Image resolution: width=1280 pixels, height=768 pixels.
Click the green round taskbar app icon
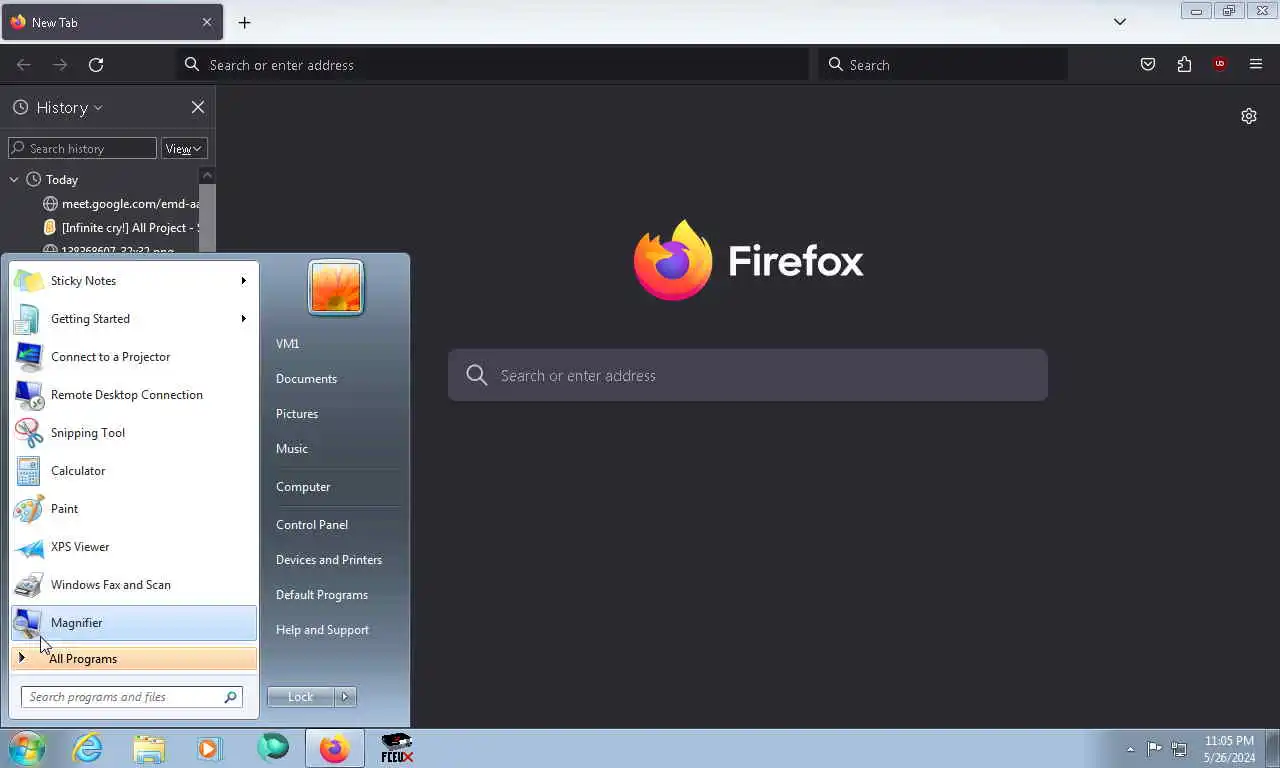[272, 747]
